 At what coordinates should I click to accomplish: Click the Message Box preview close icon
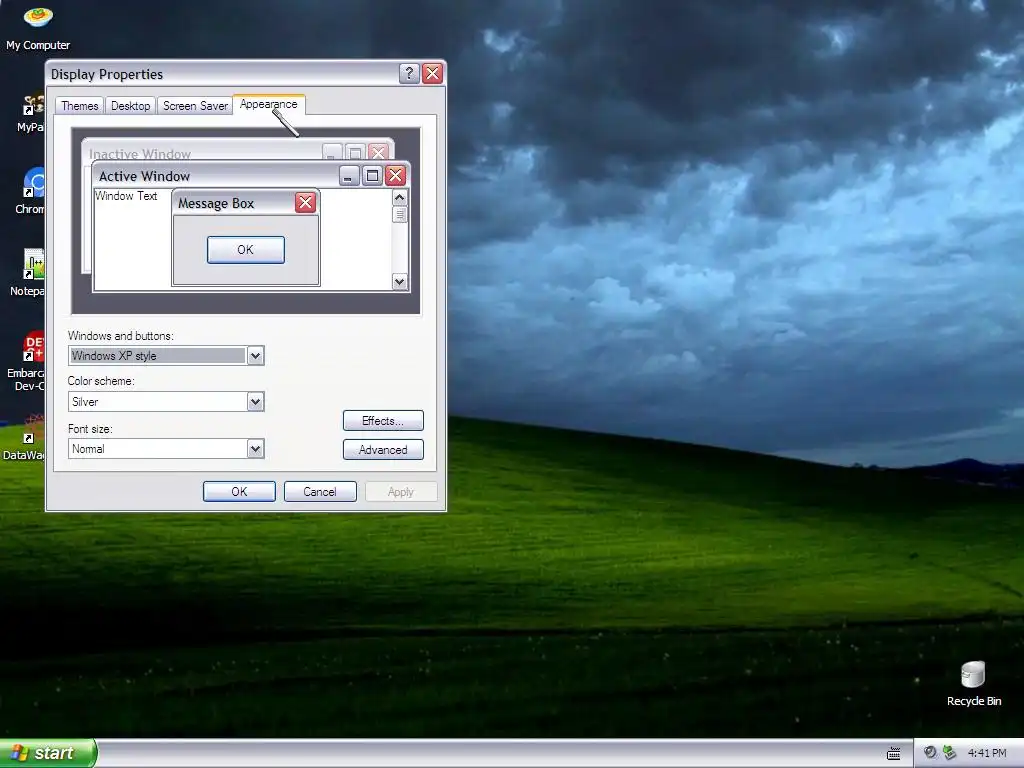[305, 203]
